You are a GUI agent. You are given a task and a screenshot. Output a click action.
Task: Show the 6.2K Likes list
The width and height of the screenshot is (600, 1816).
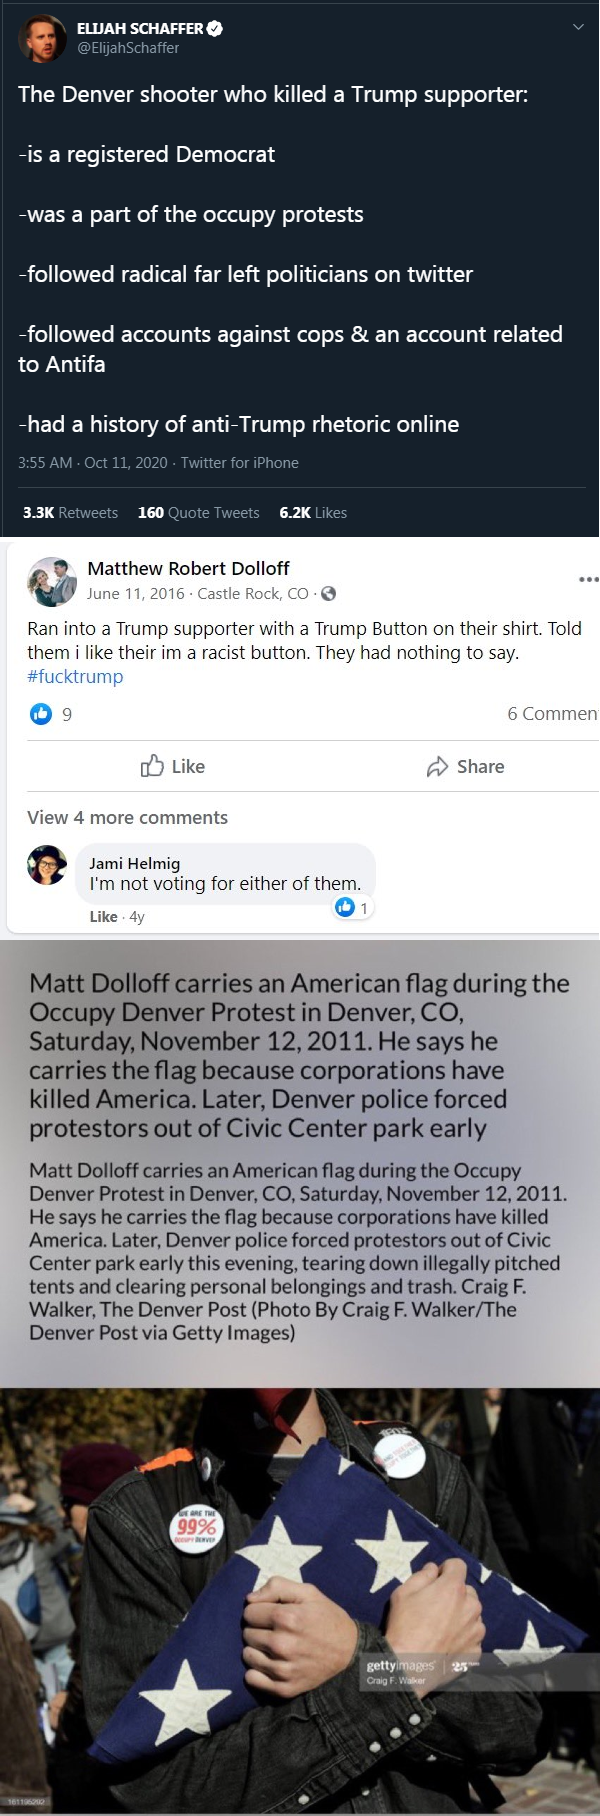point(313,513)
